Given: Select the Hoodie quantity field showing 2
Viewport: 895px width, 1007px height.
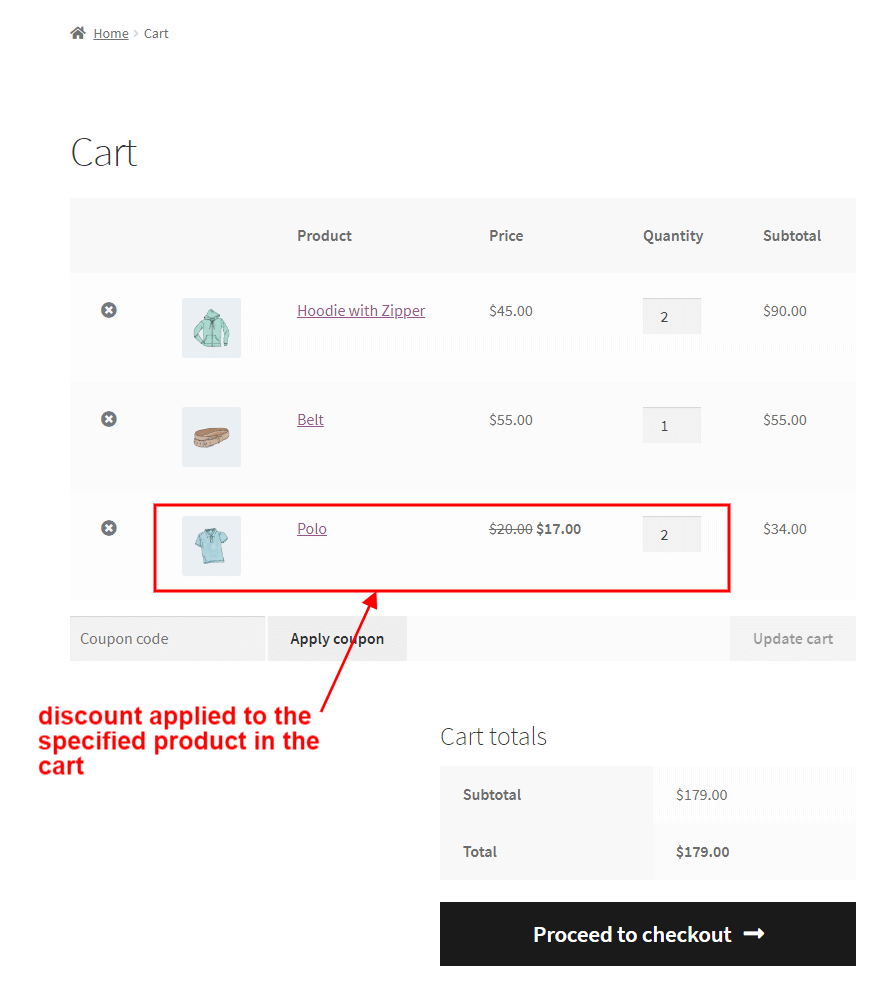Looking at the screenshot, I should (671, 315).
